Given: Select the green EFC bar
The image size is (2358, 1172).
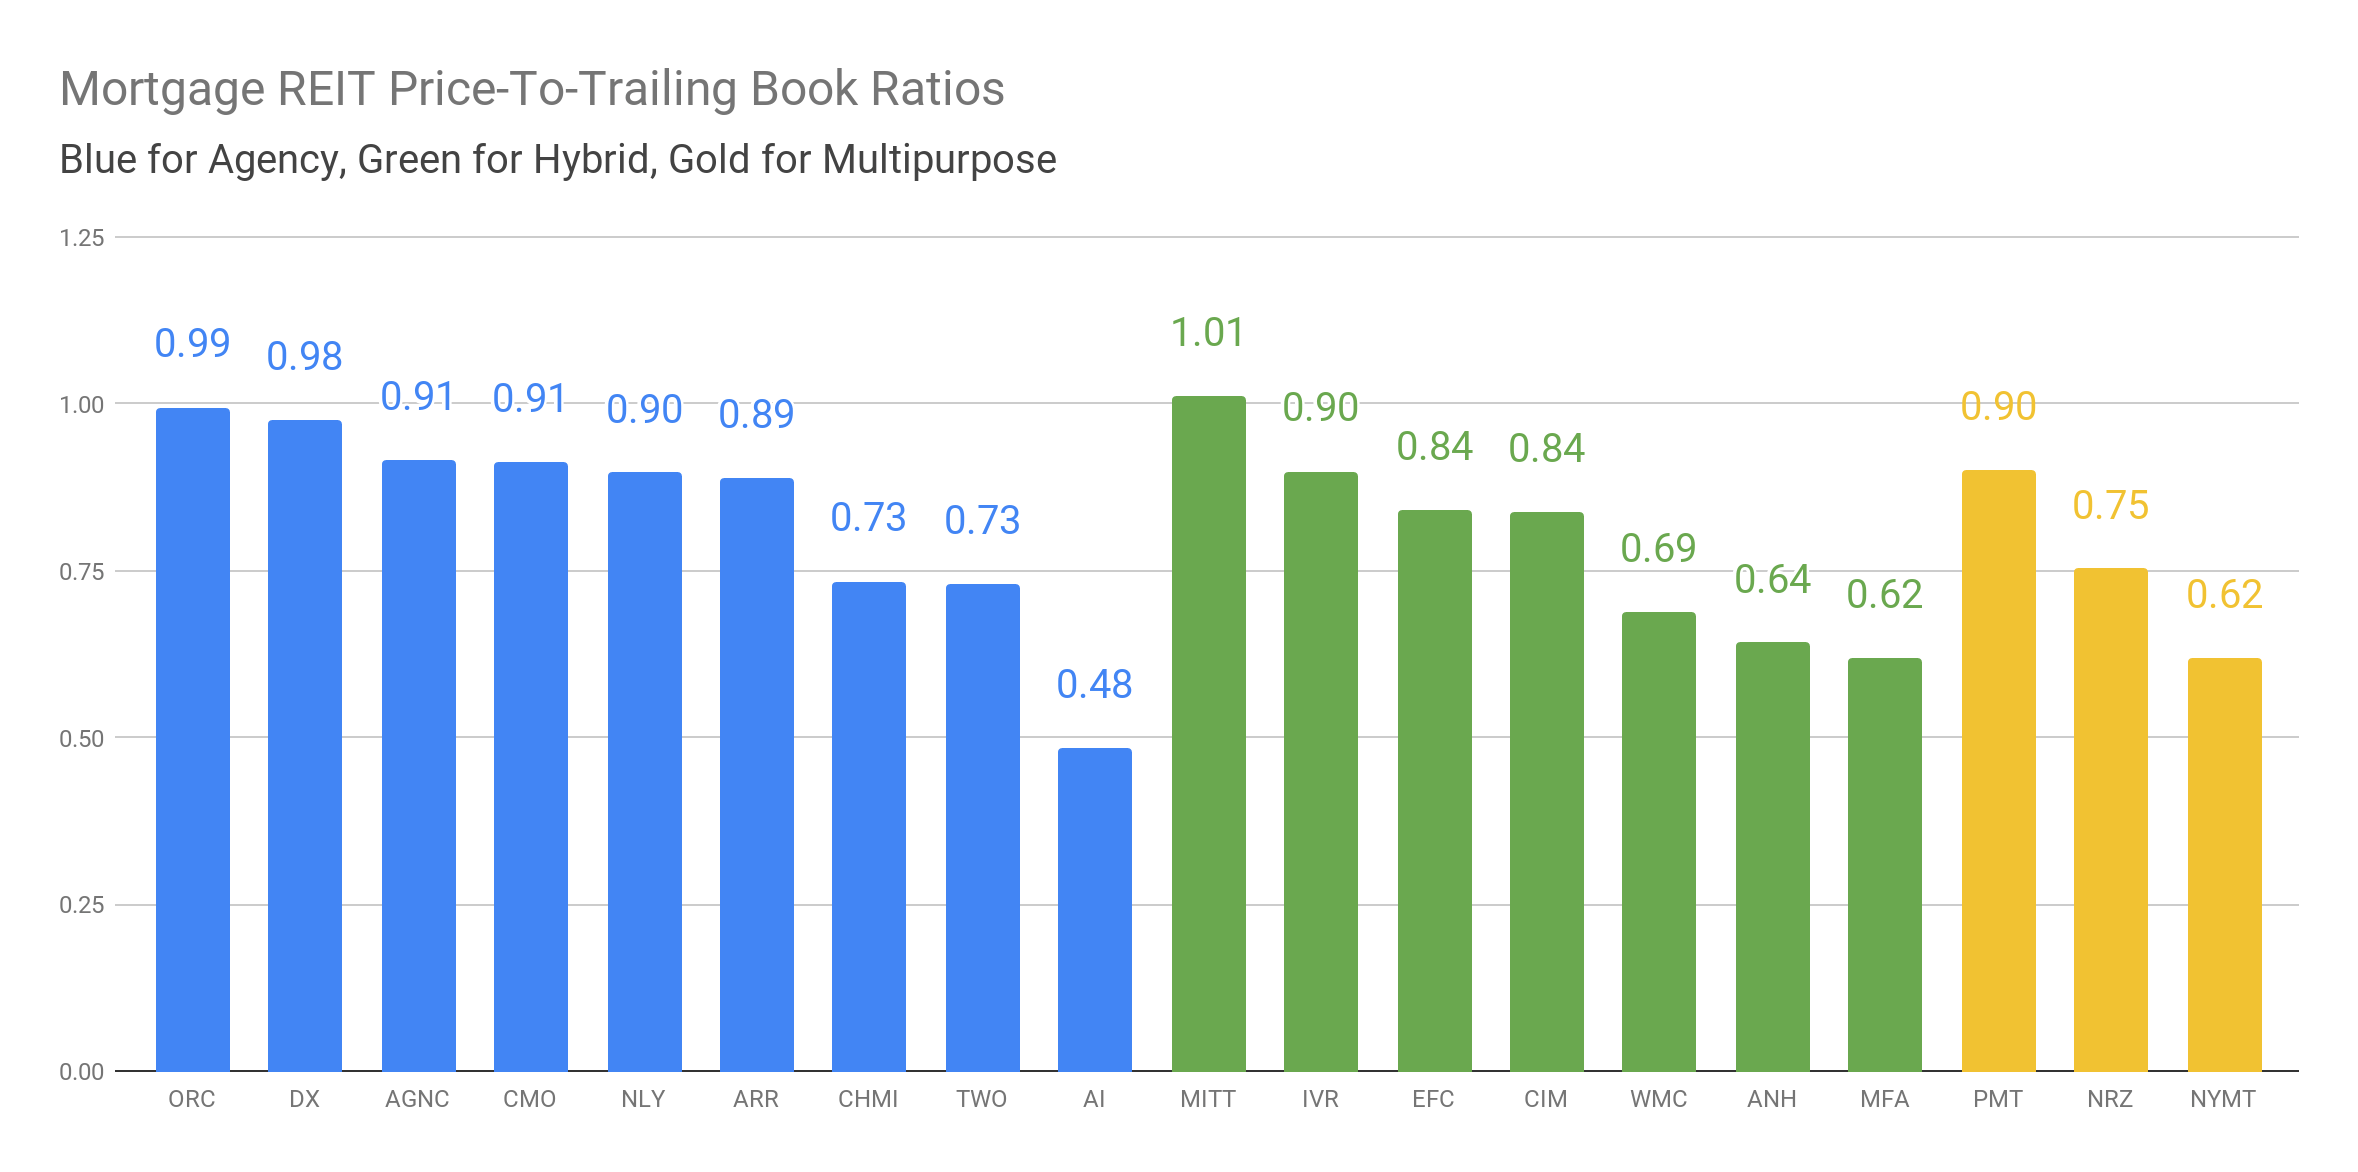Looking at the screenshot, I should [1435, 790].
